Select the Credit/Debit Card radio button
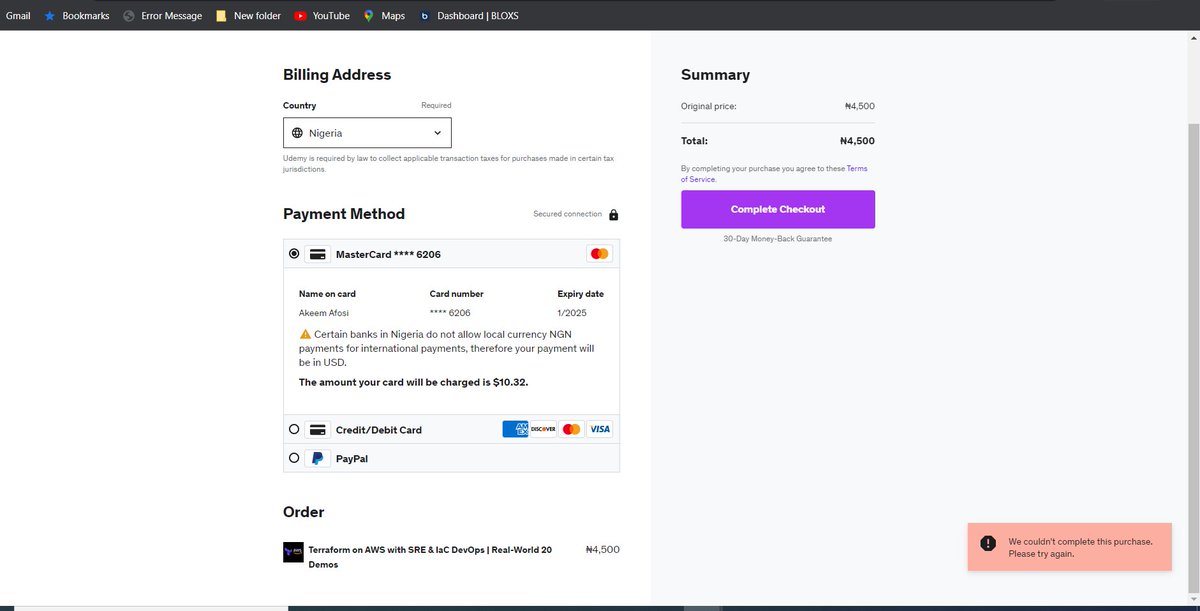This screenshot has width=1200, height=611. (294, 429)
